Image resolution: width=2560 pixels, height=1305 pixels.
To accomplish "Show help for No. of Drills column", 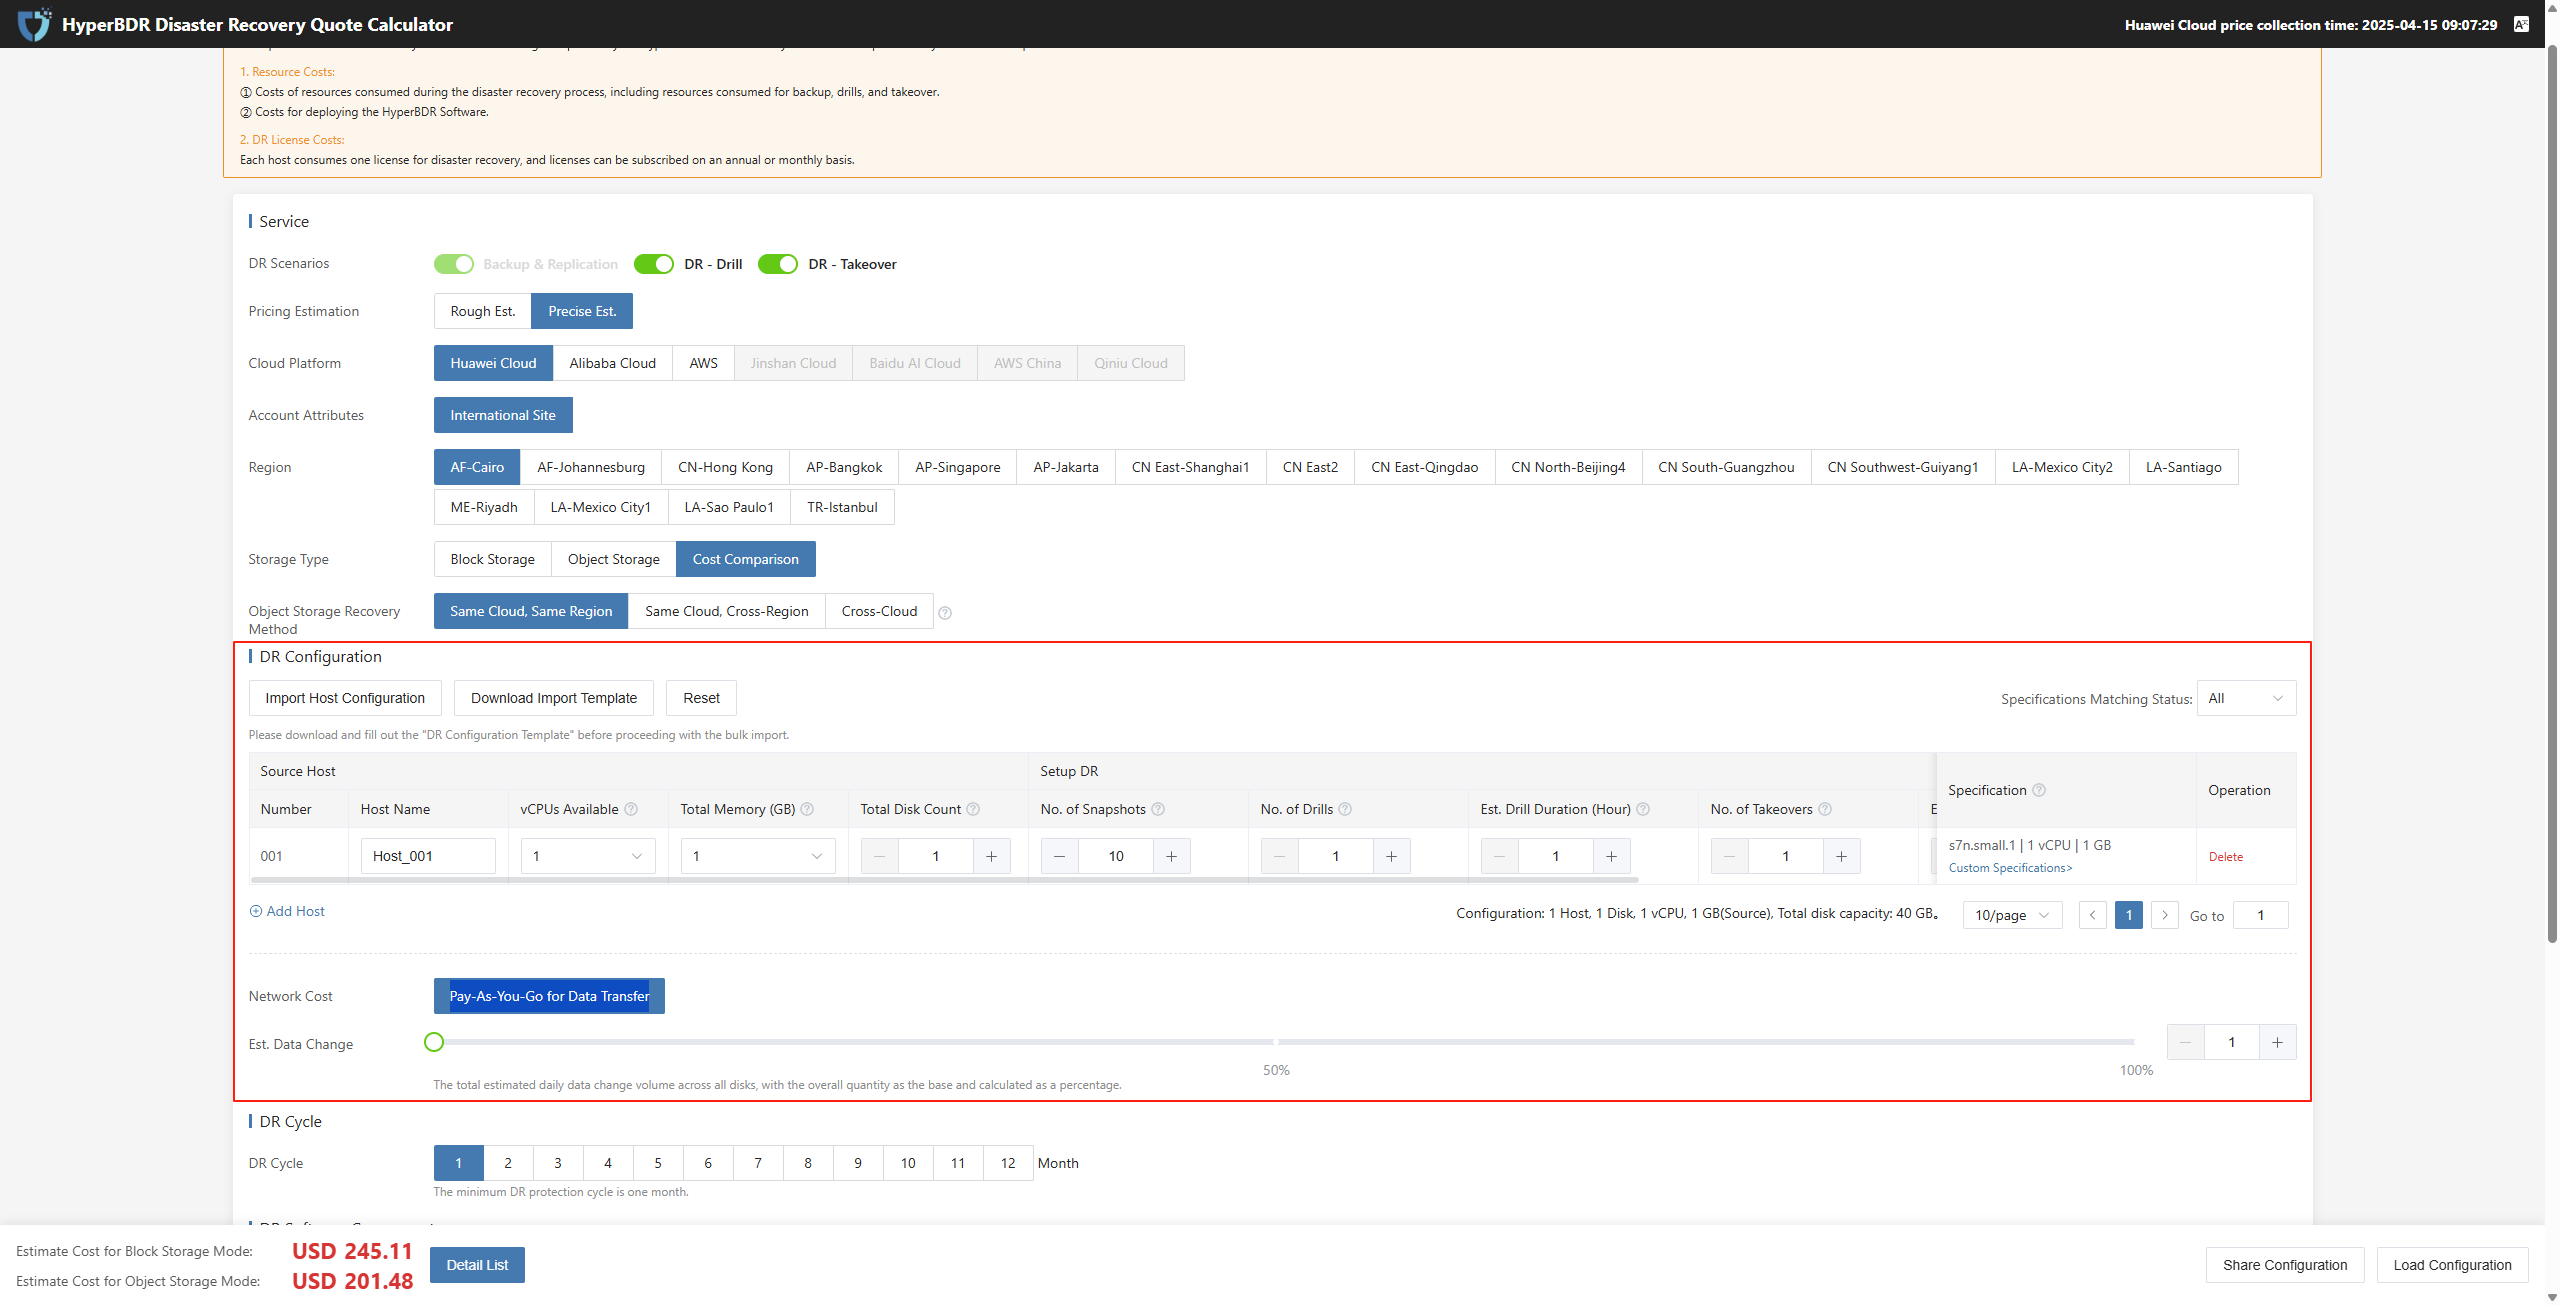I will (x=1345, y=809).
